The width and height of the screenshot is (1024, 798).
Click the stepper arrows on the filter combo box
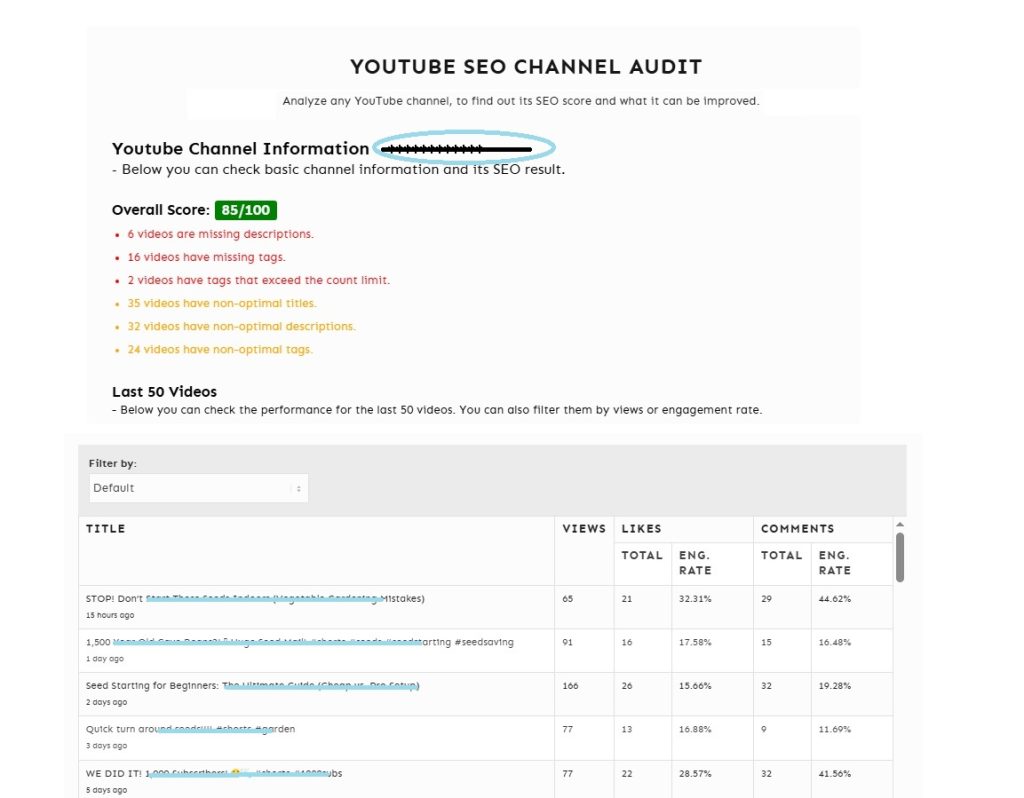point(299,487)
